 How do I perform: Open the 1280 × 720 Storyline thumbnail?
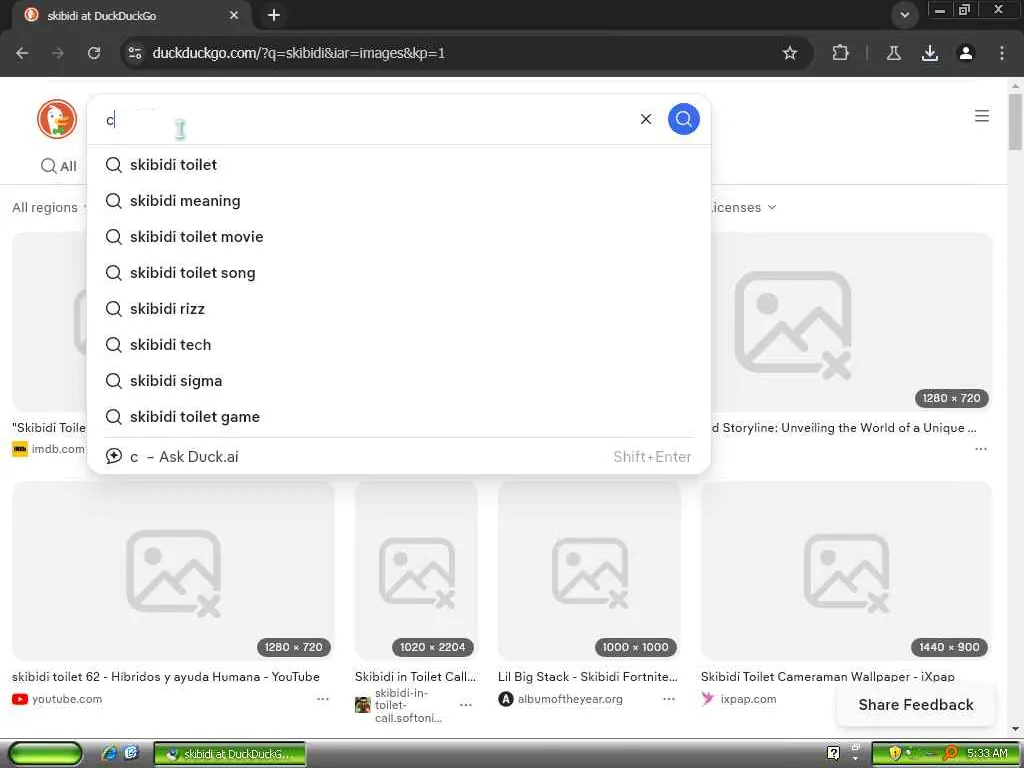point(852,321)
